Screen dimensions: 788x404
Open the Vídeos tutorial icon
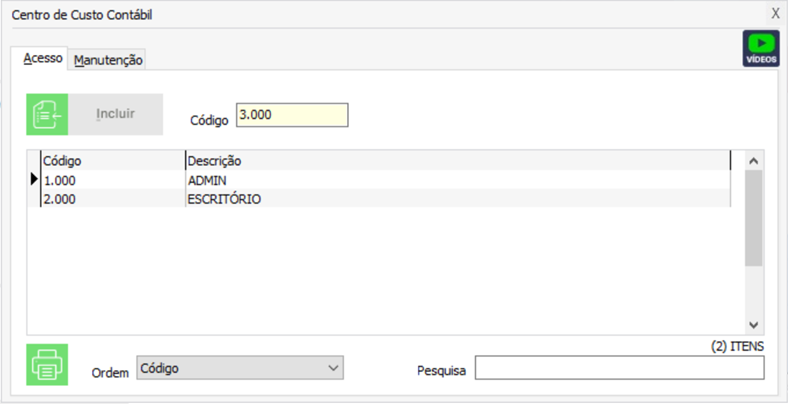point(760,48)
